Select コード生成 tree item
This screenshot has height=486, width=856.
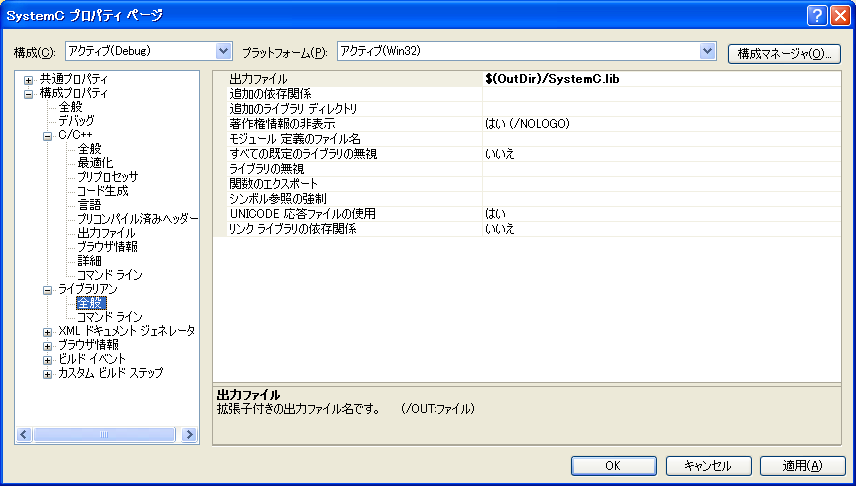(x=103, y=191)
